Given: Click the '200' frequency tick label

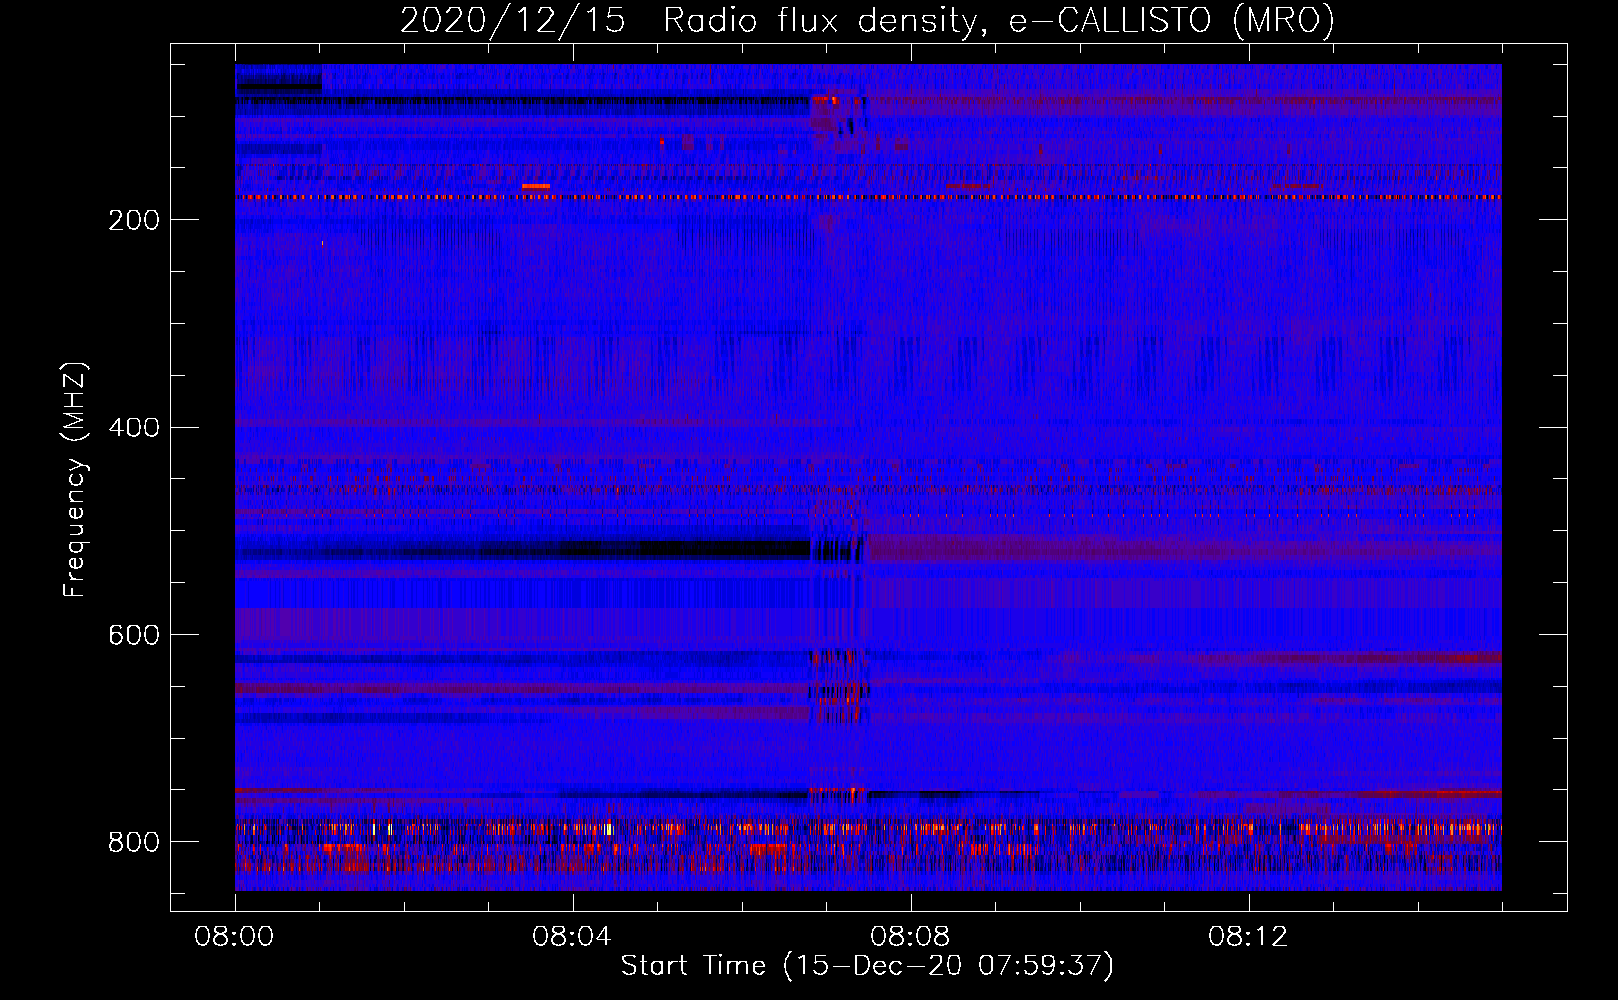Looking at the screenshot, I should (134, 220).
